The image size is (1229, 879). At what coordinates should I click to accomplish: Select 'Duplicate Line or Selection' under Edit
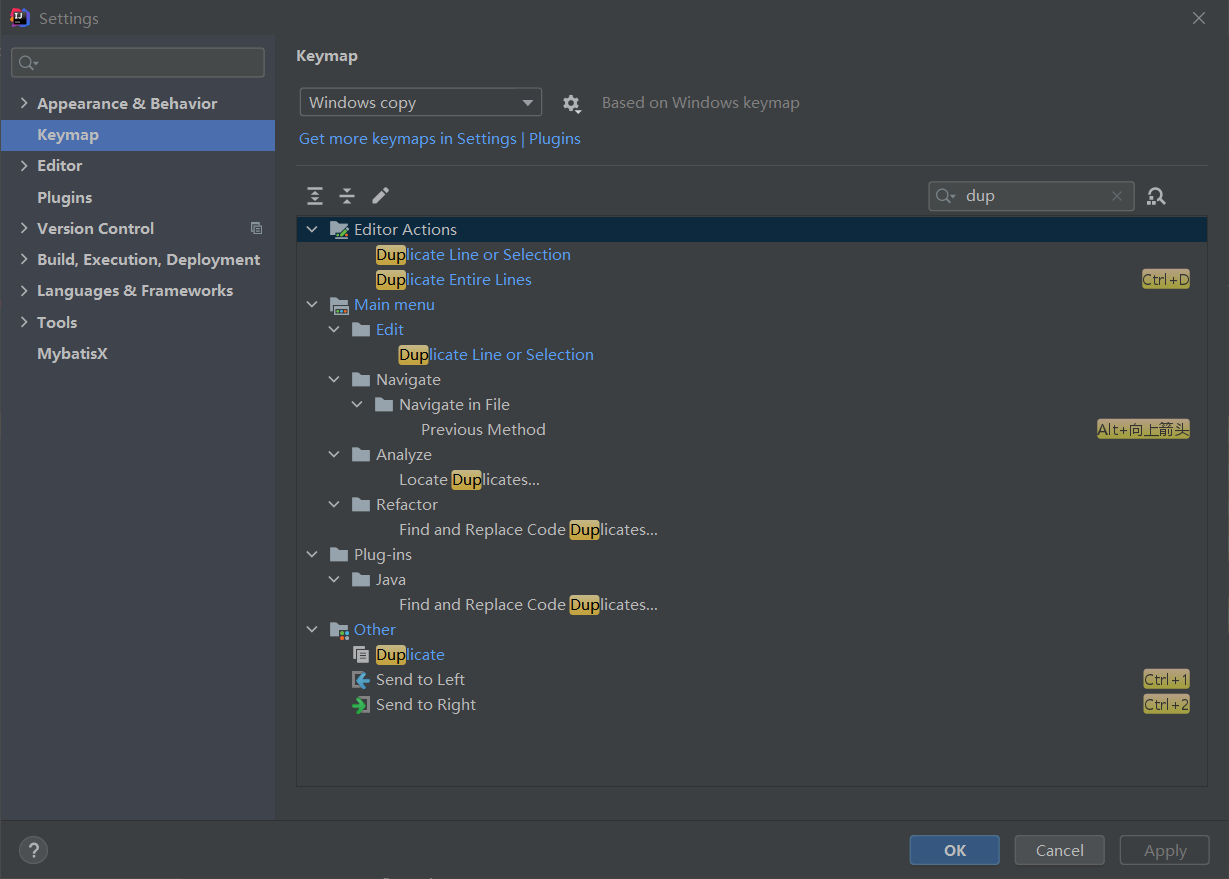pos(752,355)
